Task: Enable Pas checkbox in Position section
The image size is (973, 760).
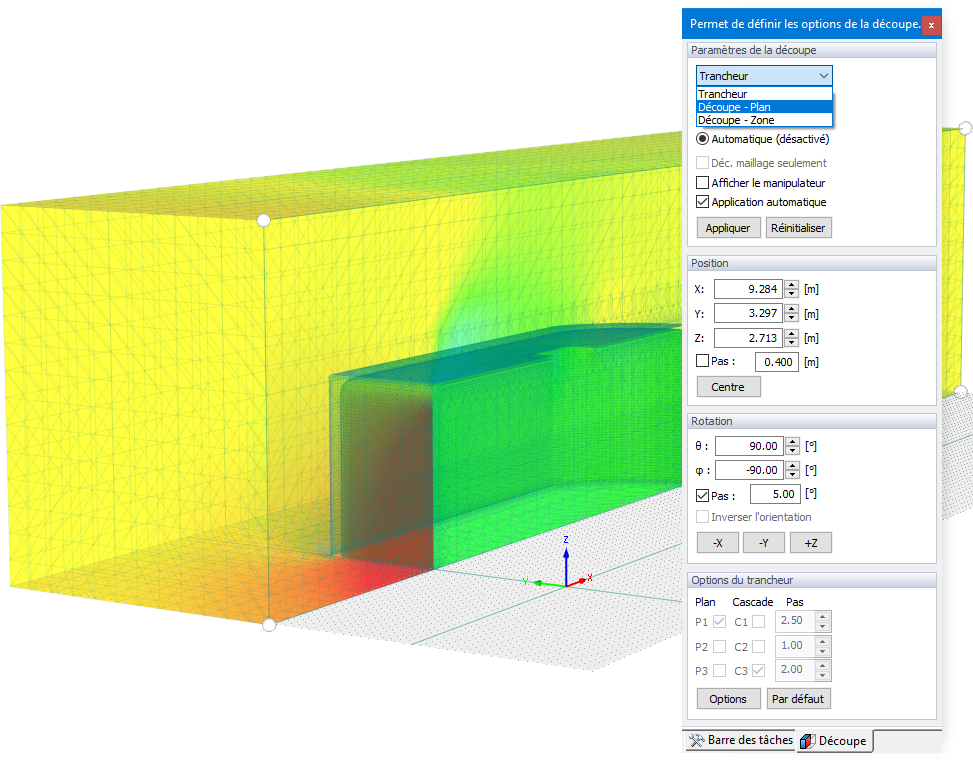Action: click(702, 360)
